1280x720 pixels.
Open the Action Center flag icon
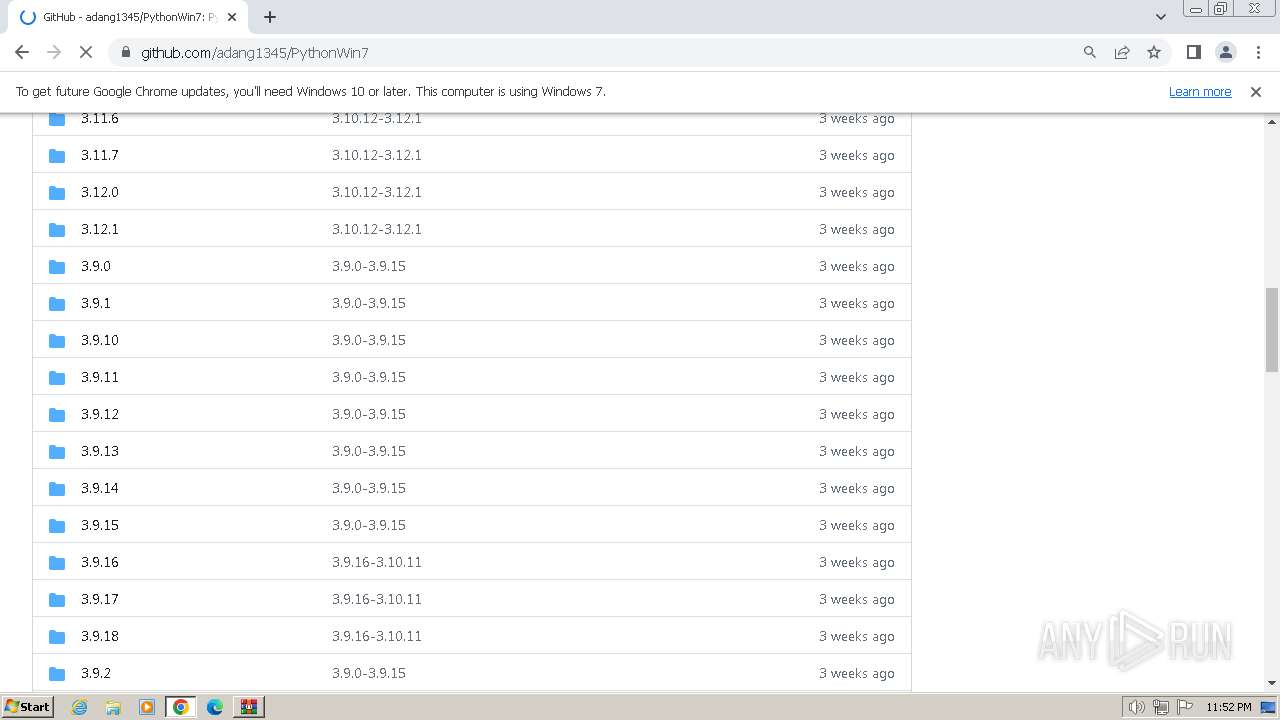pyautogui.click(x=1185, y=707)
